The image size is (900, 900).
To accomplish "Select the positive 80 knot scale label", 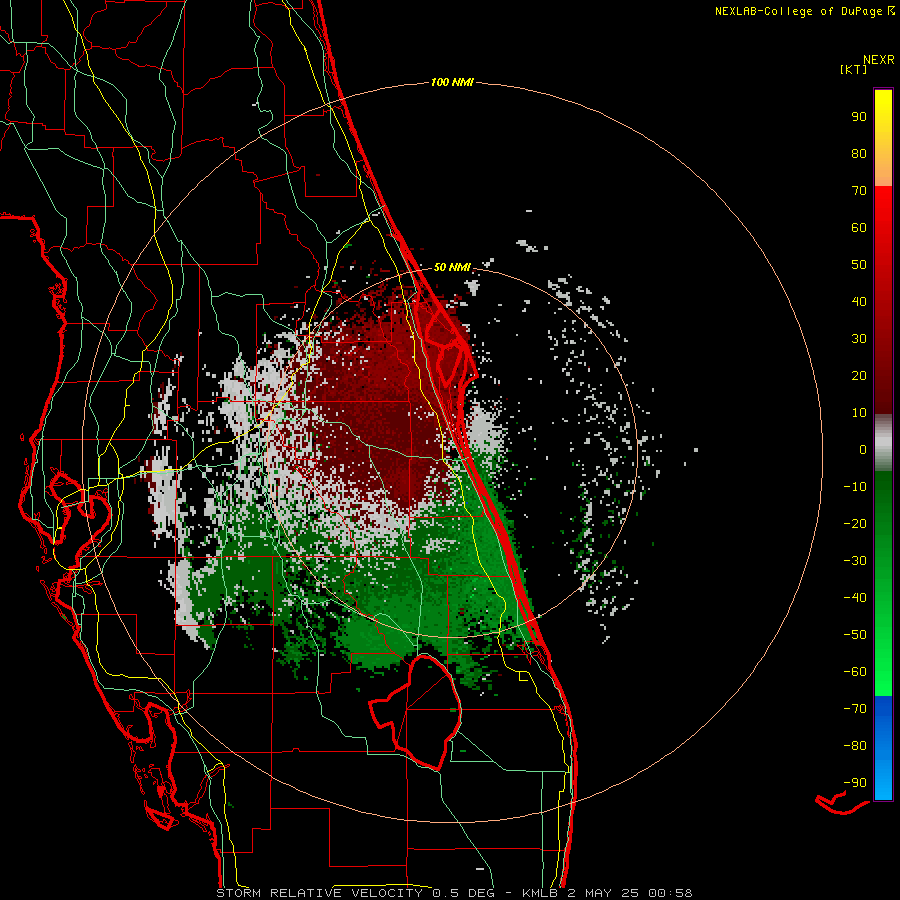I will (859, 153).
